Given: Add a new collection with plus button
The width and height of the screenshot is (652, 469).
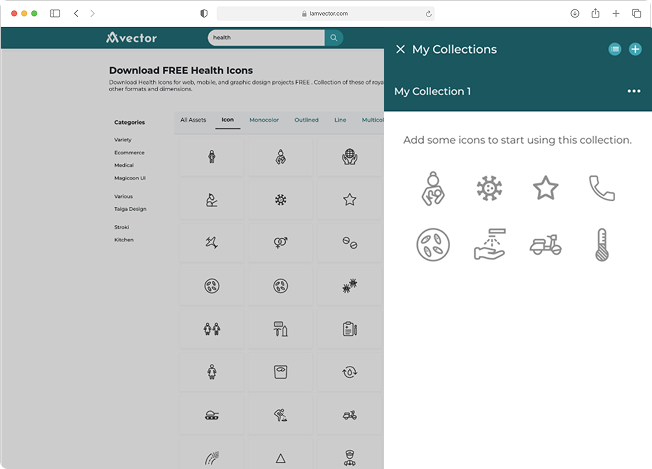Looking at the screenshot, I should [635, 49].
